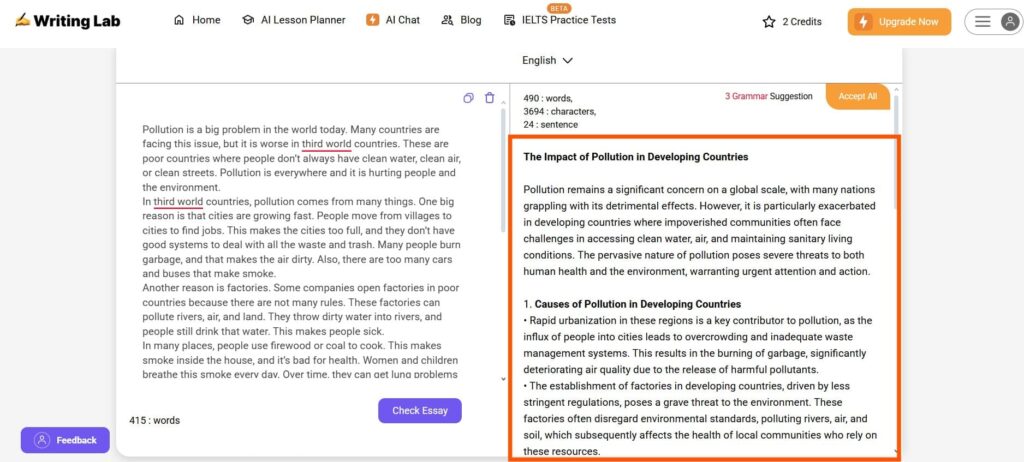The width and height of the screenshot is (1024, 462).
Task: Open AI Chat page
Action: (393, 20)
